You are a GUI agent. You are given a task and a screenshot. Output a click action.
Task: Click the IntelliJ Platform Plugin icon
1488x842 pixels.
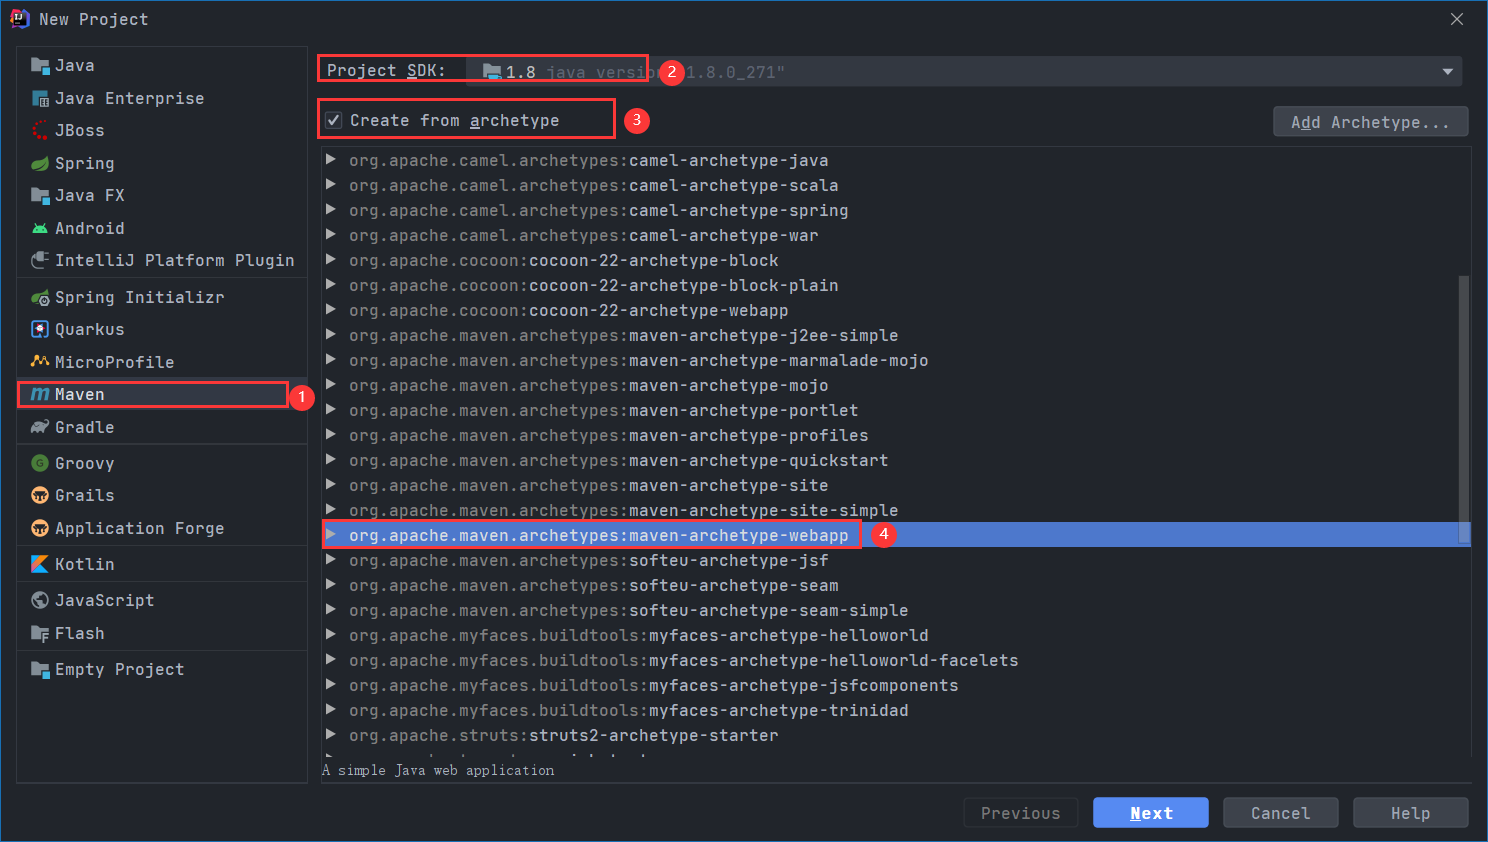(x=40, y=260)
